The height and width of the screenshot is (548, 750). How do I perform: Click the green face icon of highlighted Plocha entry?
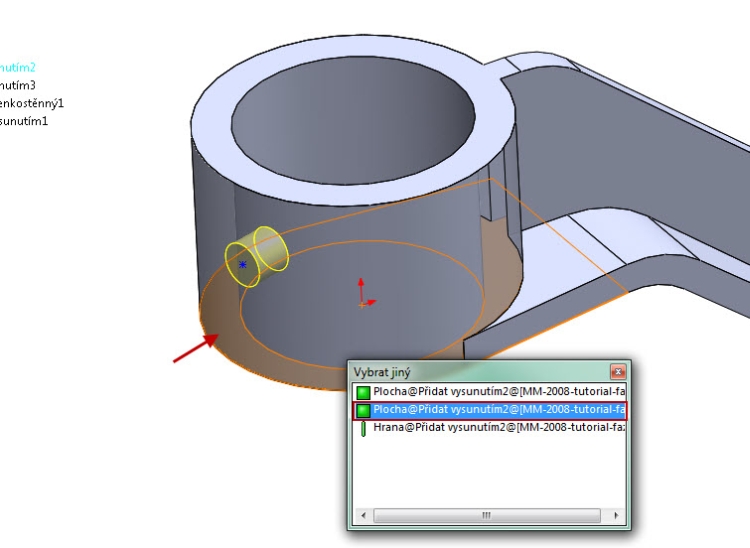point(363,410)
